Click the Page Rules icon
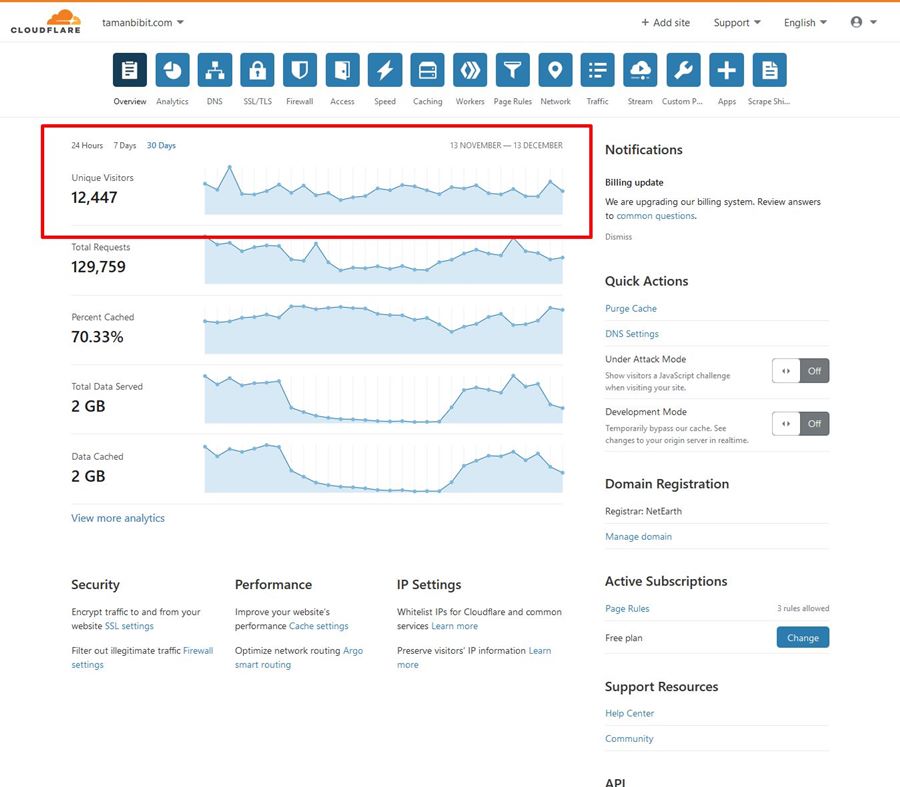 click(512, 70)
